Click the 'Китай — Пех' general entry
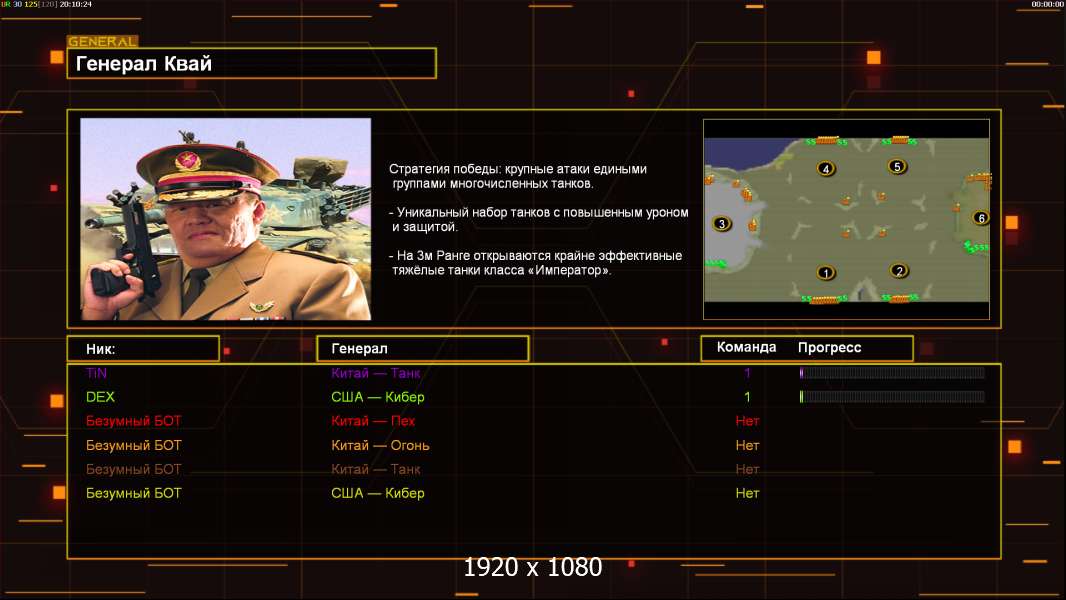 click(373, 421)
